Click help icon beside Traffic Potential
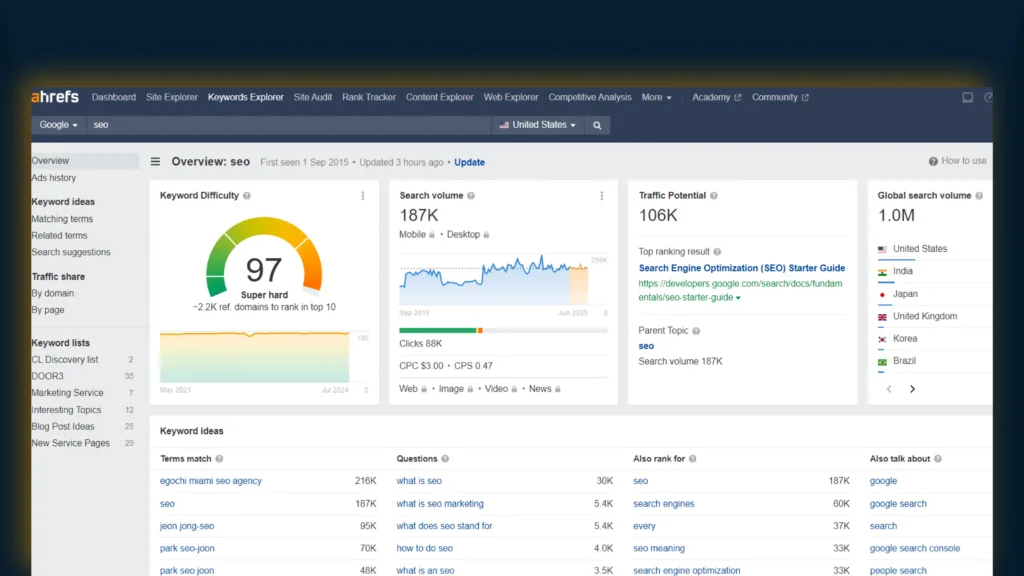 (713, 196)
